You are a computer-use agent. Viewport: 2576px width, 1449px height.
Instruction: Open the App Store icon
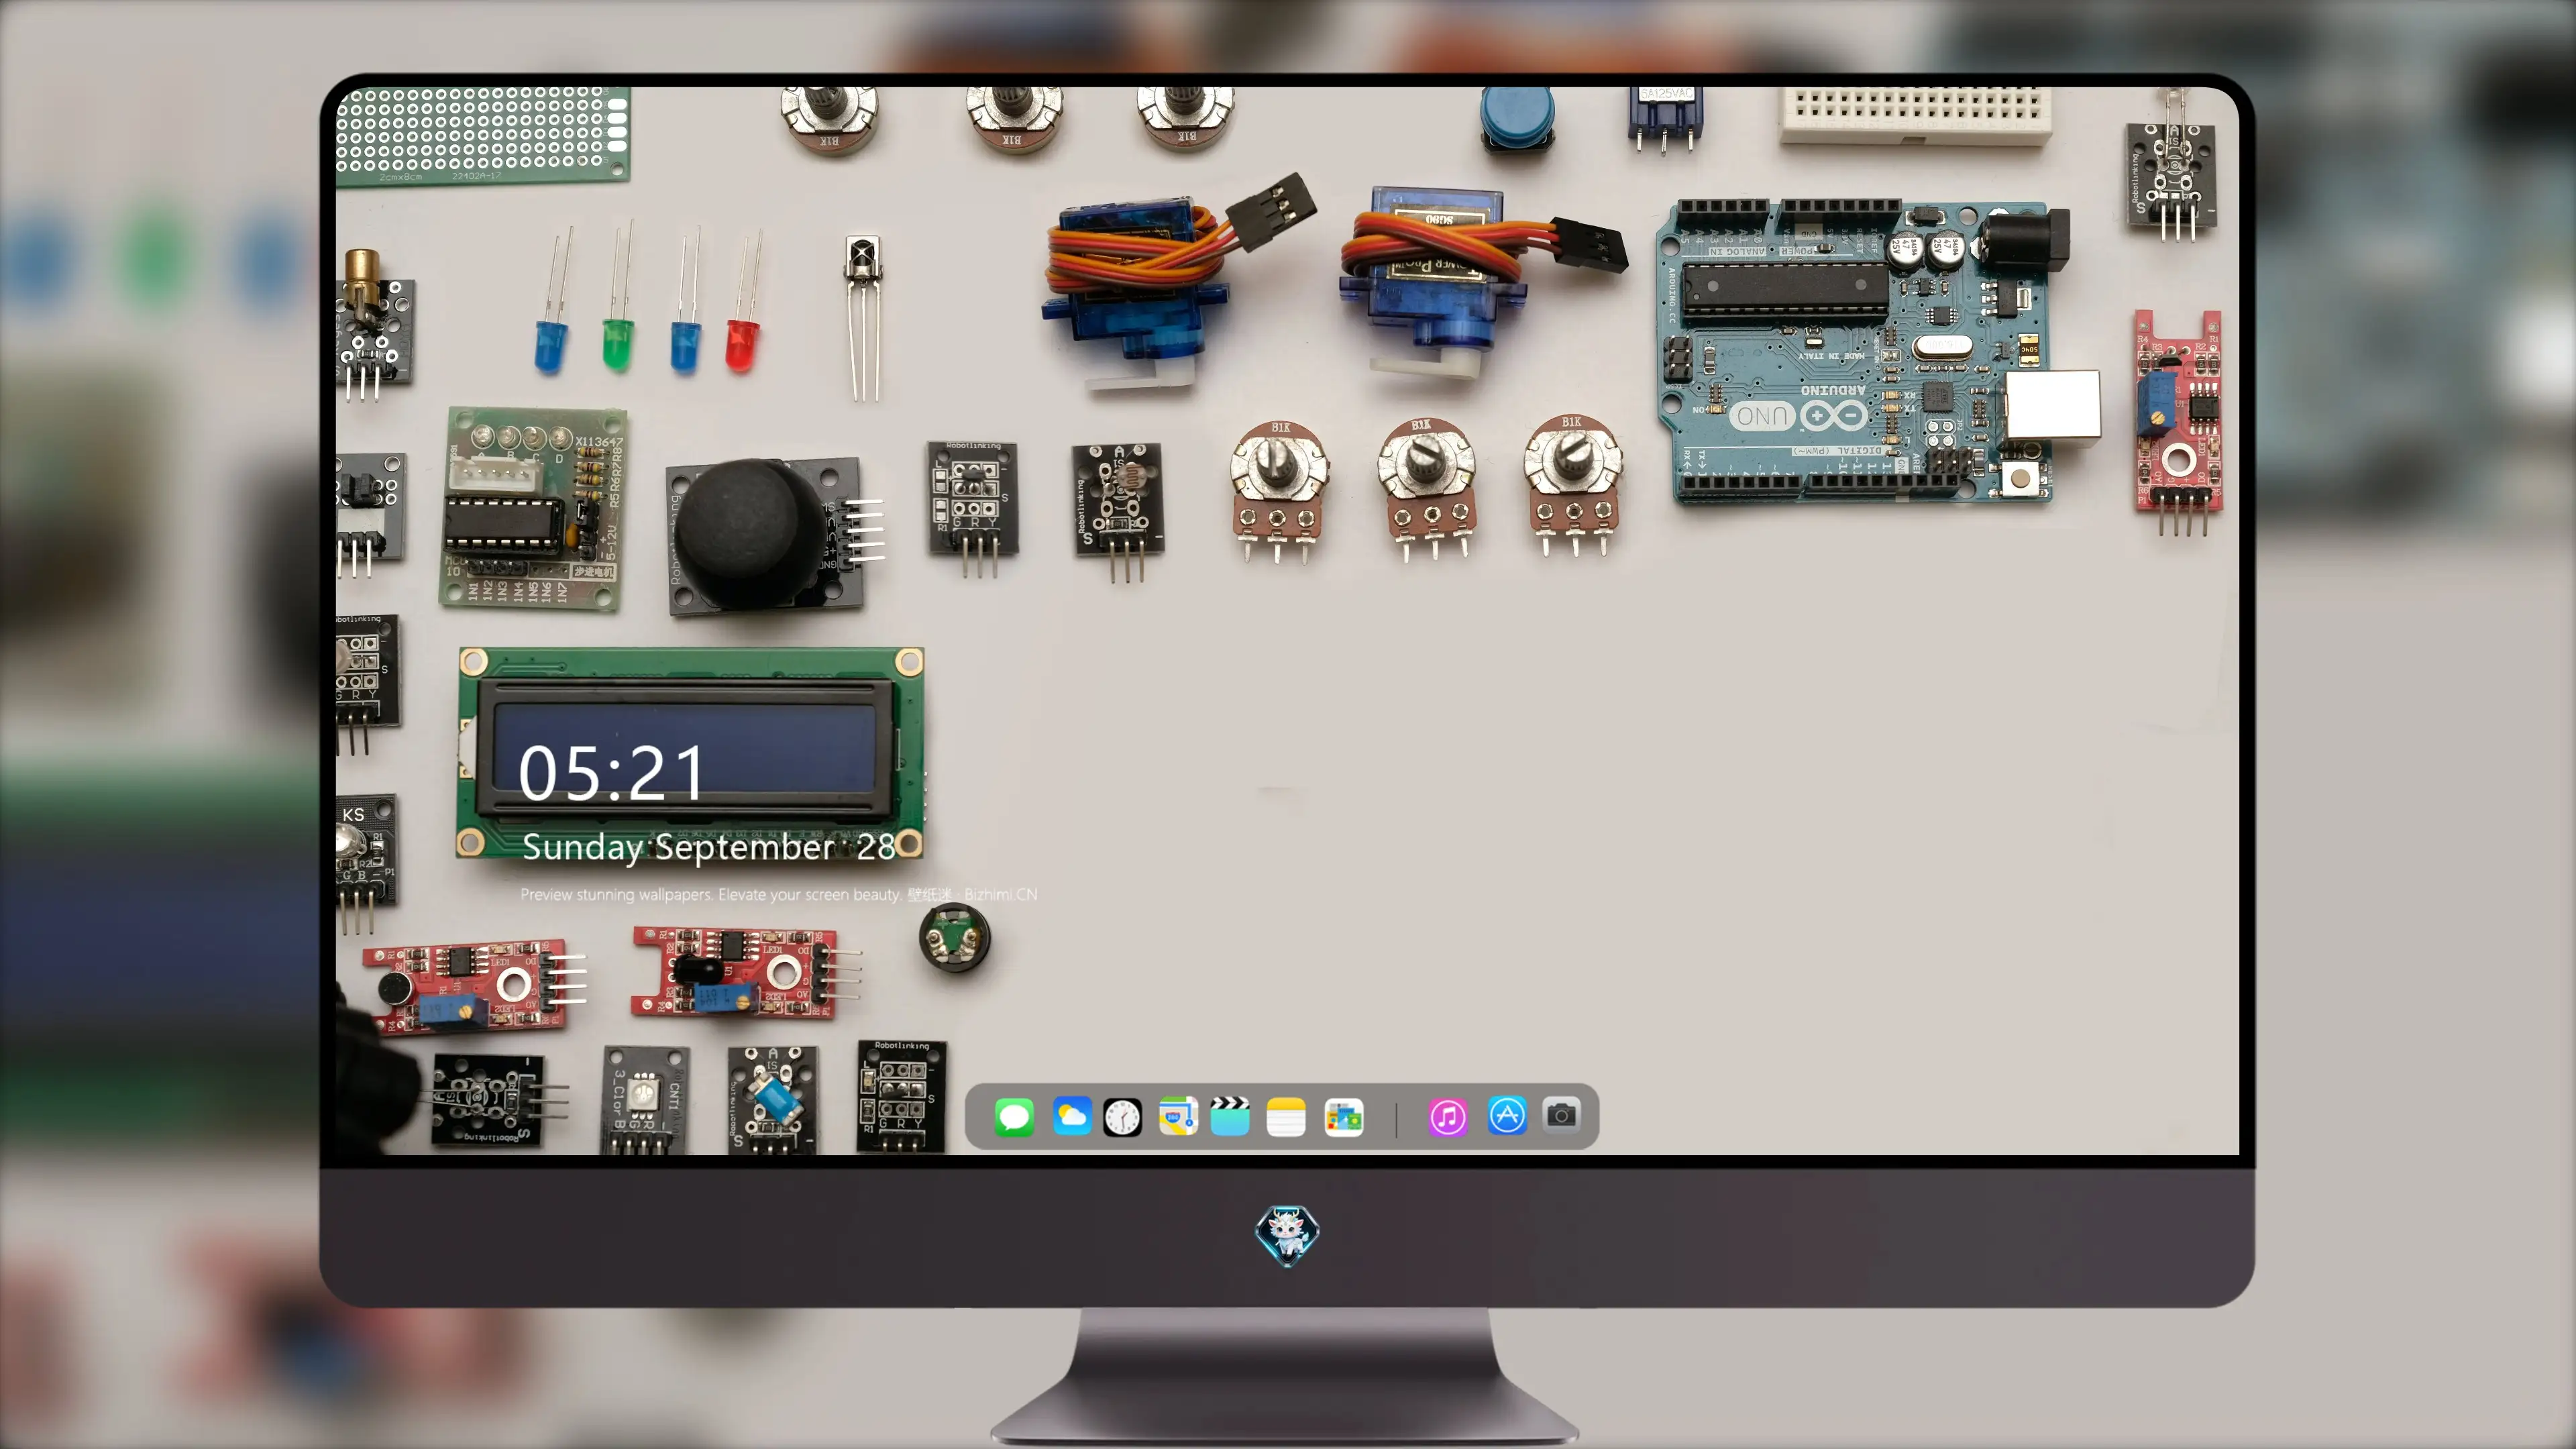(1507, 1115)
